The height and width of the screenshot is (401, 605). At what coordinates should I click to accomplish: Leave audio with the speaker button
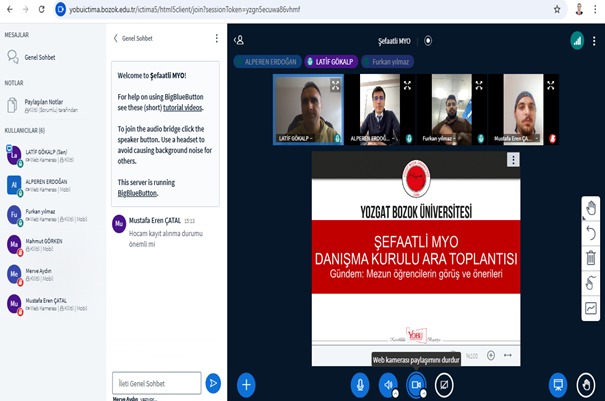coord(387,384)
